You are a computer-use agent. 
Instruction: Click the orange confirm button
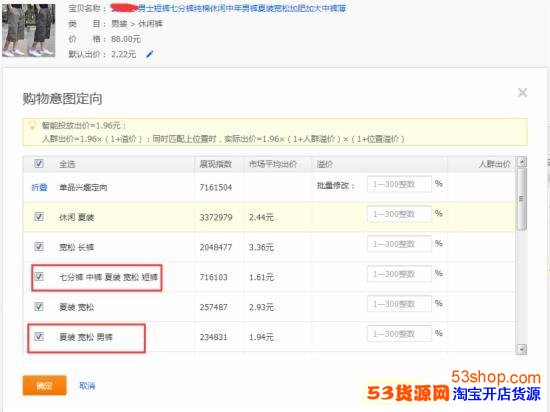click(45, 385)
